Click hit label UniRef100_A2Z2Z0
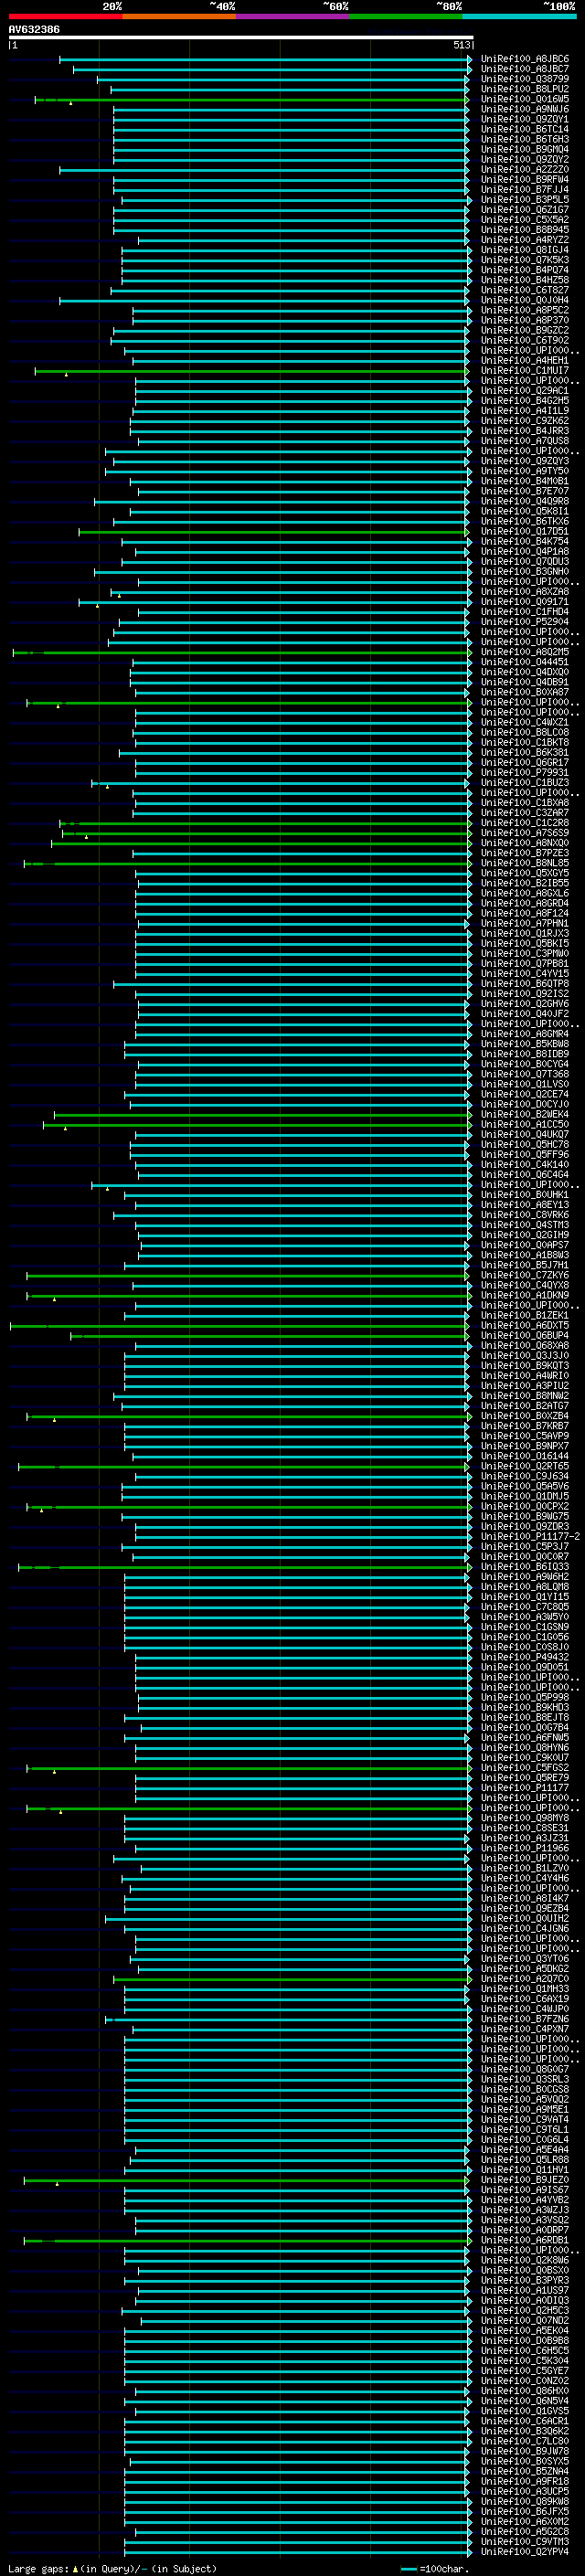The height and width of the screenshot is (2576, 585). tap(525, 170)
